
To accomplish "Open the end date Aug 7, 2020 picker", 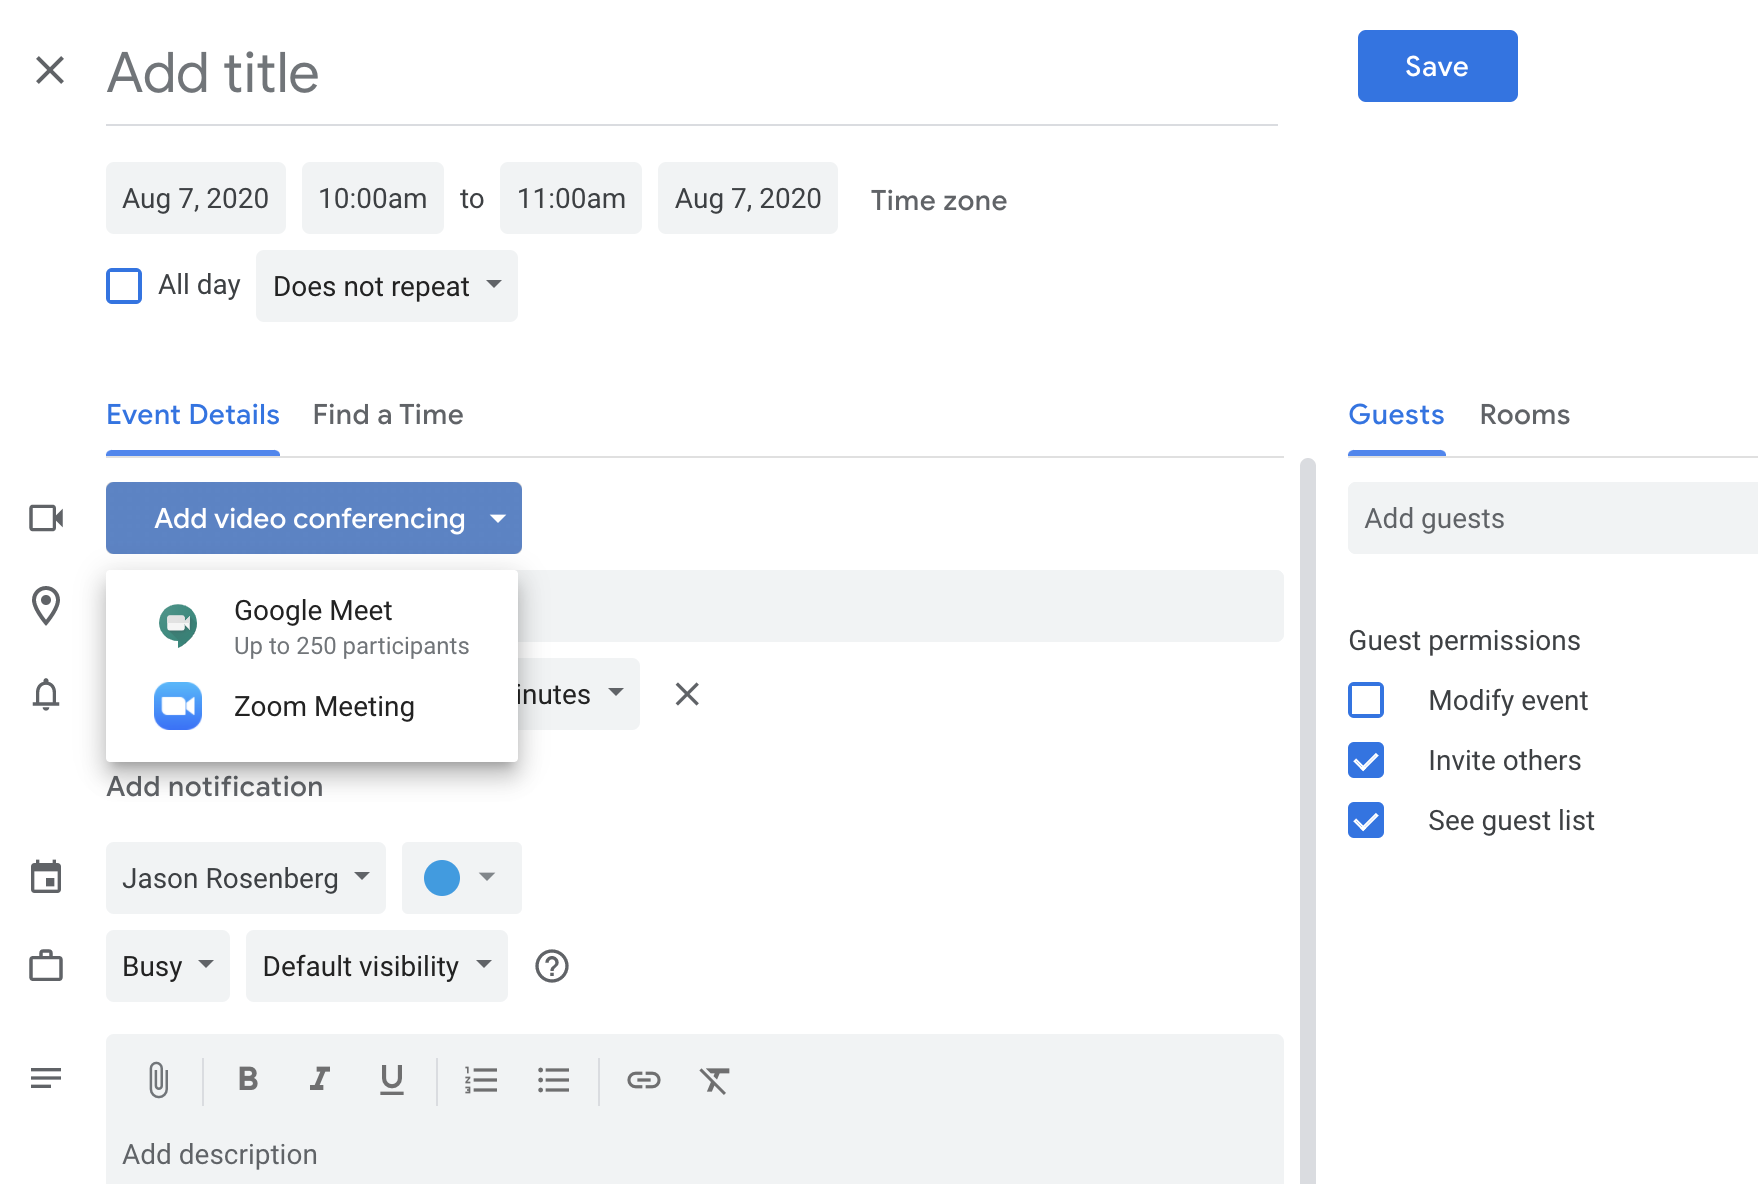I will (x=748, y=198).
